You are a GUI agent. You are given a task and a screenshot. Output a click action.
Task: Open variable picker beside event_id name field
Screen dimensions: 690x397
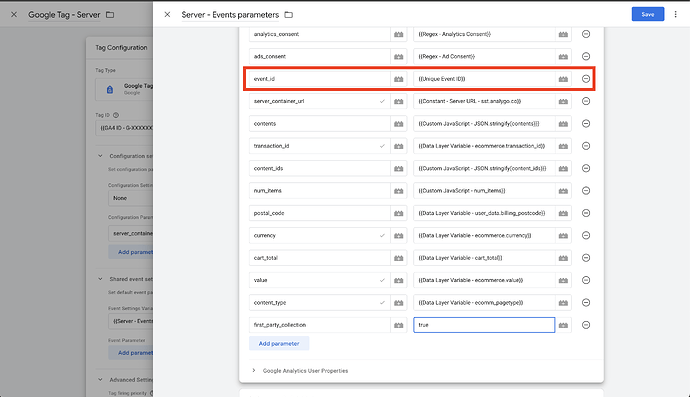pos(399,79)
